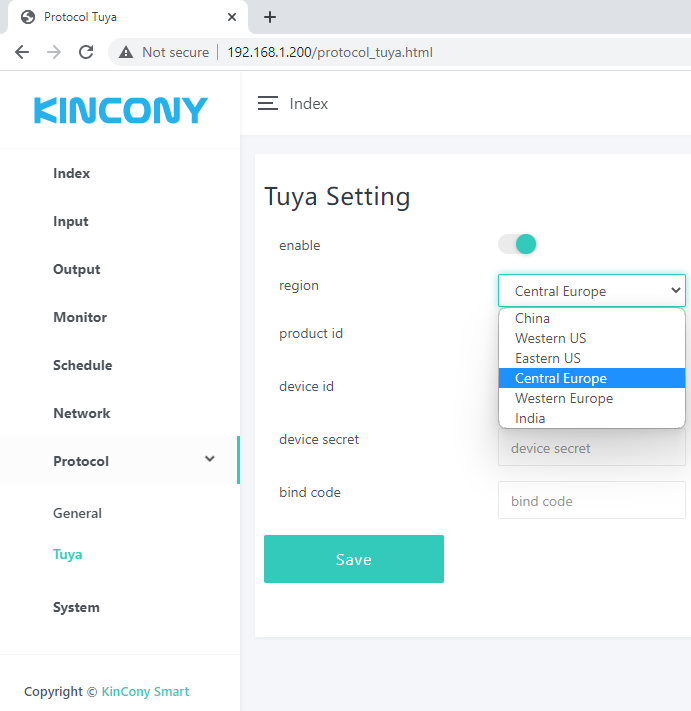Image resolution: width=691 pixels, height=711 pixels.
Task: Focus the device secret input field
Action: click(x=591, y=449)
